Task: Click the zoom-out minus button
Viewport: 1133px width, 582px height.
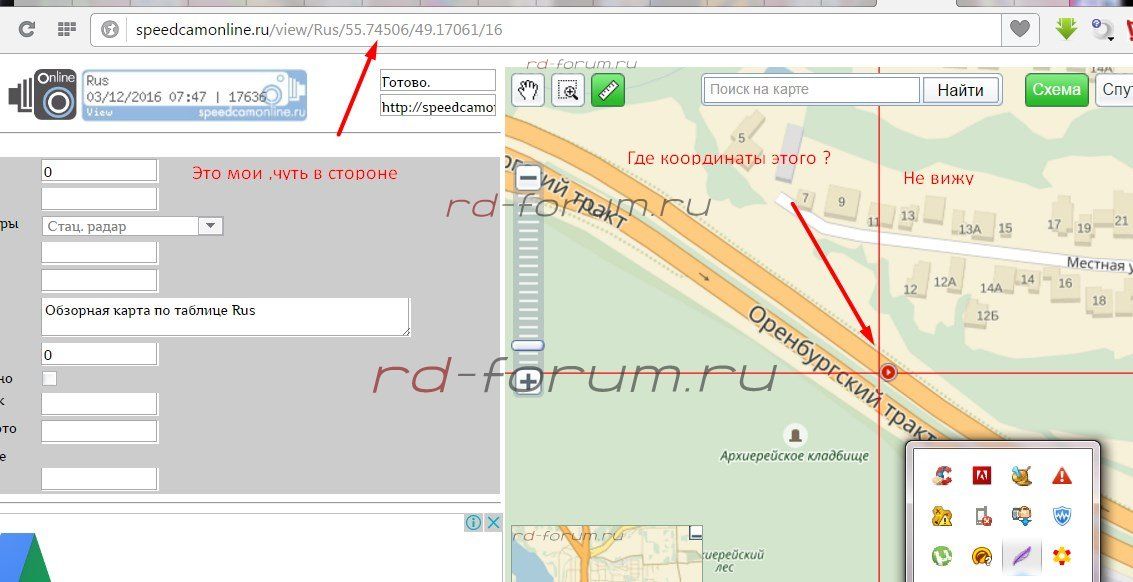Action: tap(528, 178)
